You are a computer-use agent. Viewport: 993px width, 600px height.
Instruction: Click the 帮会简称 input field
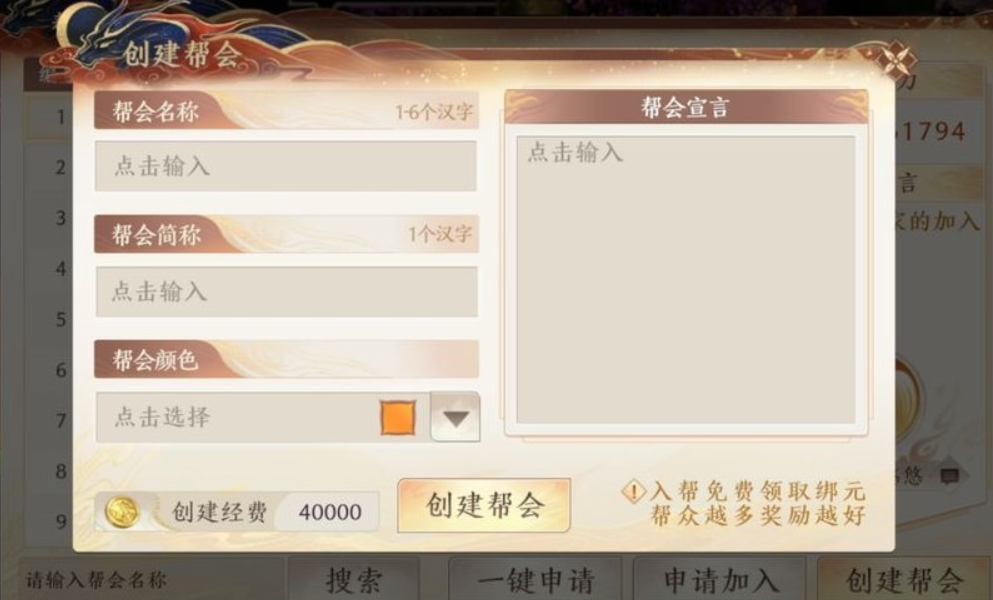pos(286,291)
